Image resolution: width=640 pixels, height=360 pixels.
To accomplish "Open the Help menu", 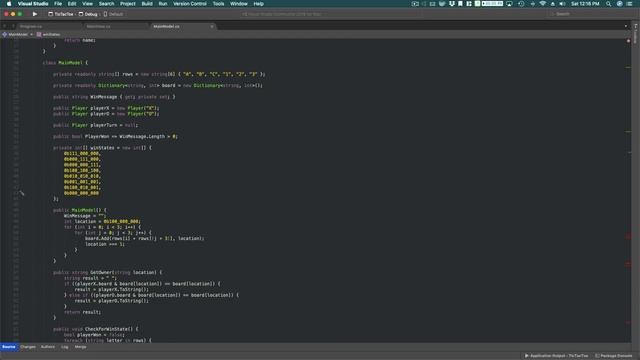I will [x=258, y=4].
